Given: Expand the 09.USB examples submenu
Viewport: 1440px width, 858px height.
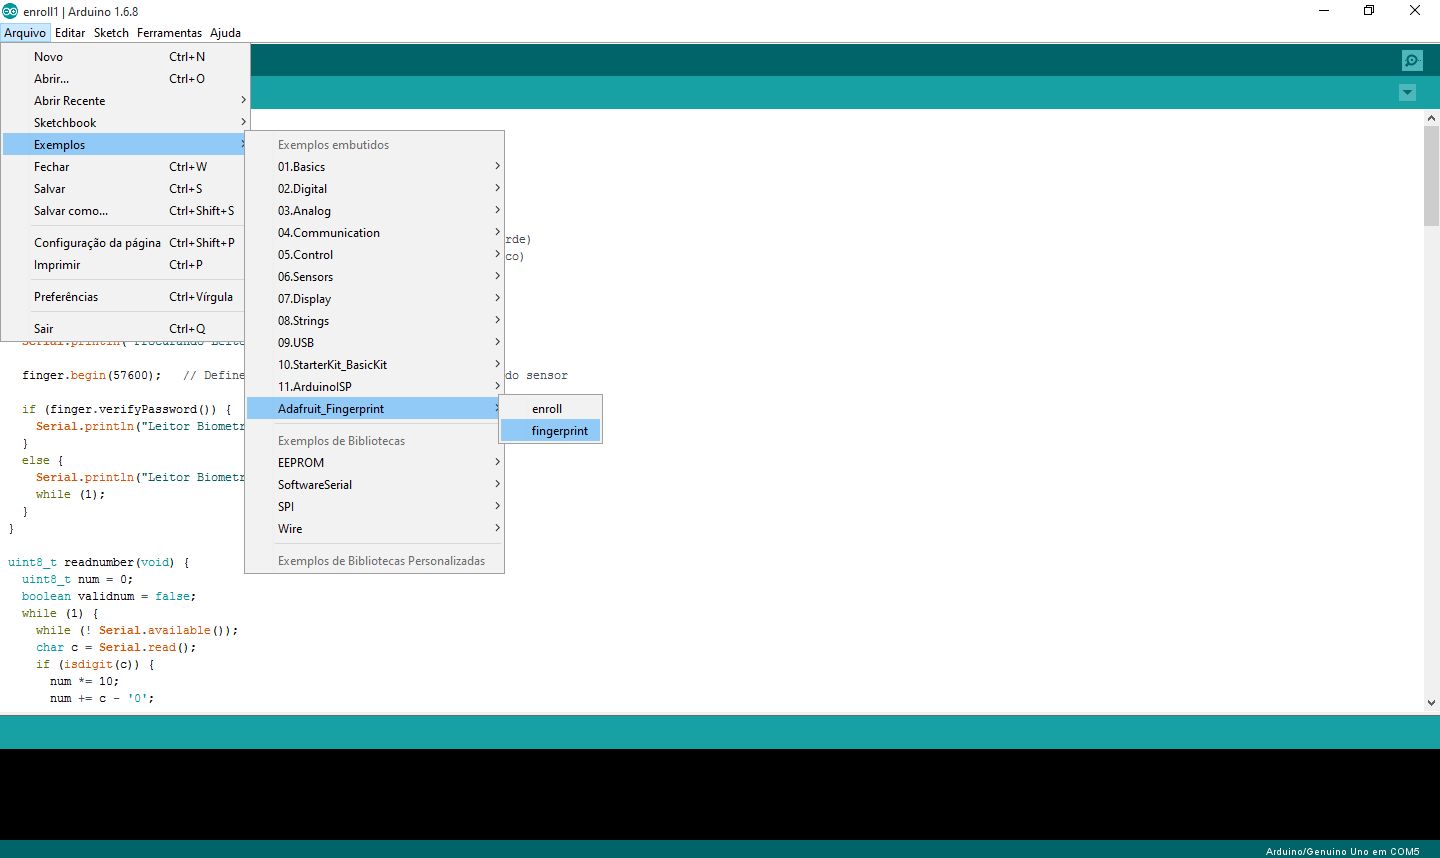Looking at the screenshot, I should coord(374,343).
